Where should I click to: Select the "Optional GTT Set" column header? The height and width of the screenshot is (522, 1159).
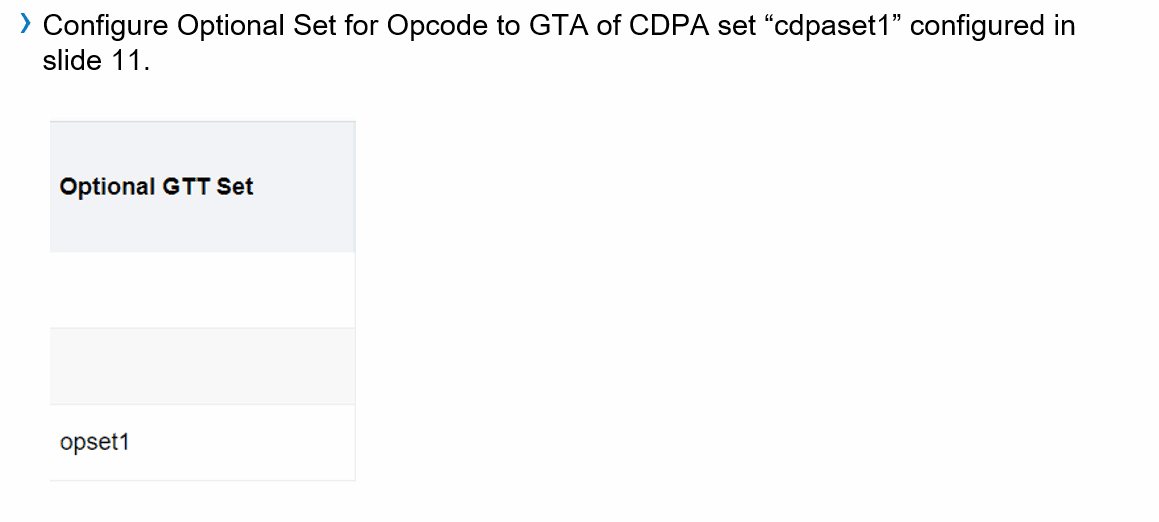point(203,186)
